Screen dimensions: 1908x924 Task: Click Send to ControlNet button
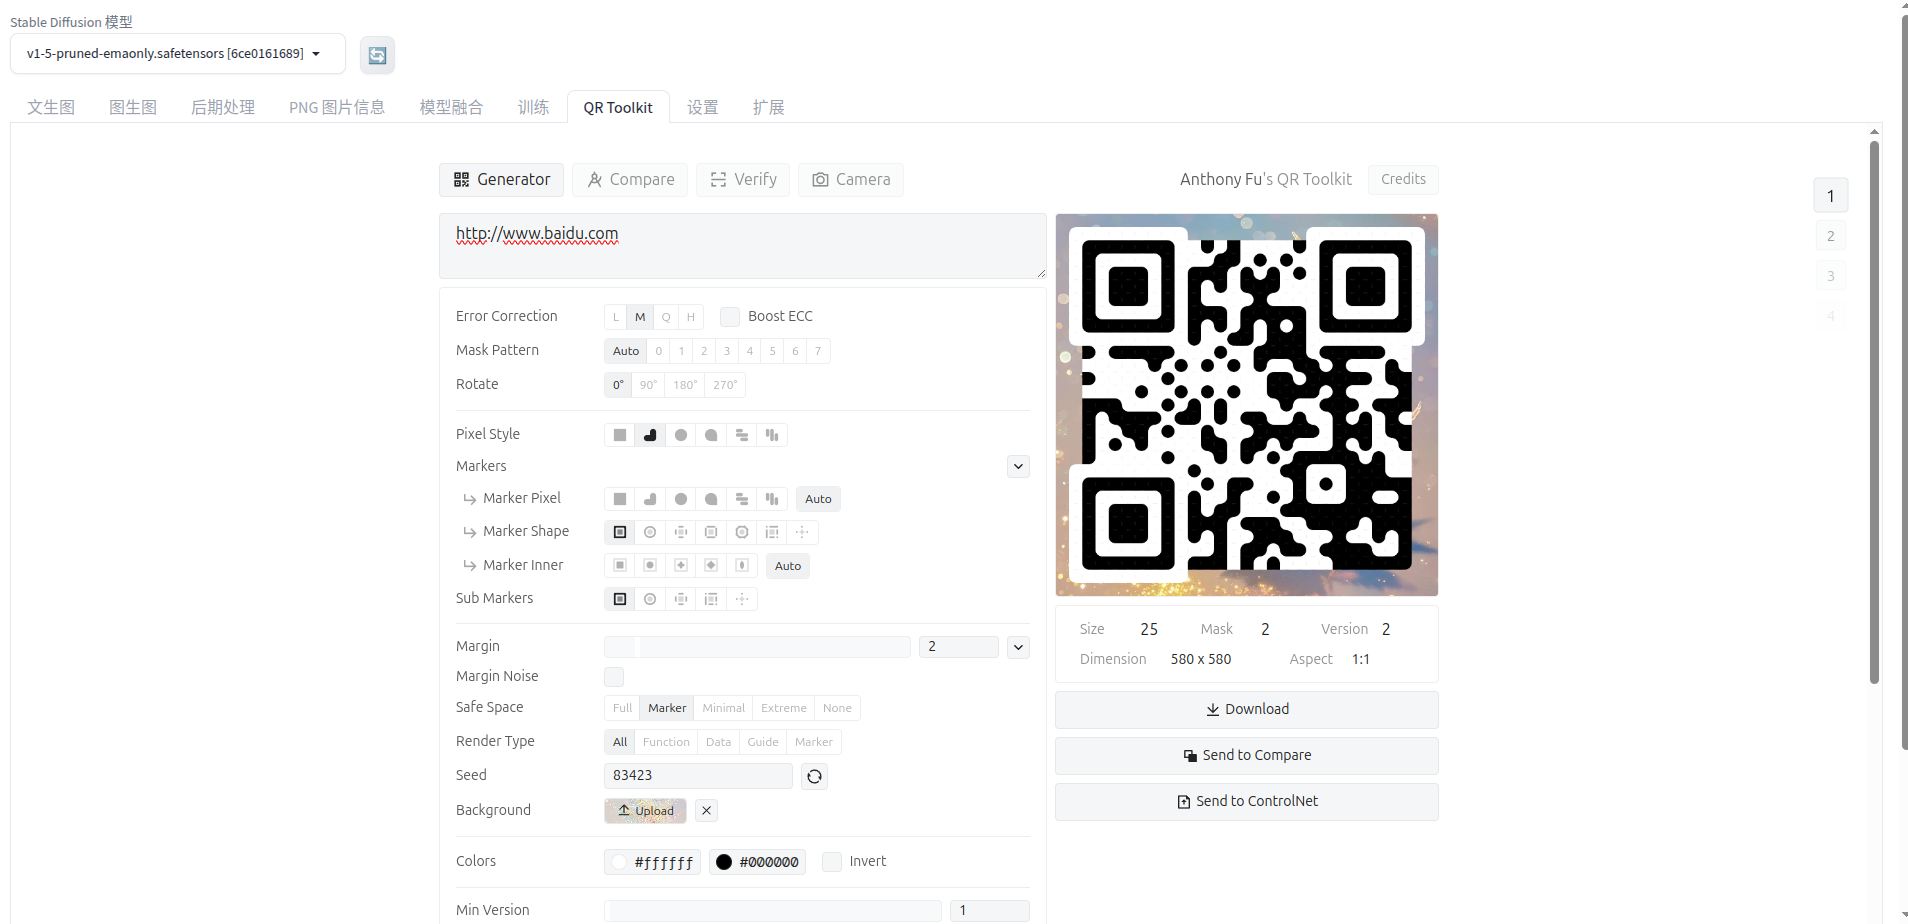coord(1247,802)
